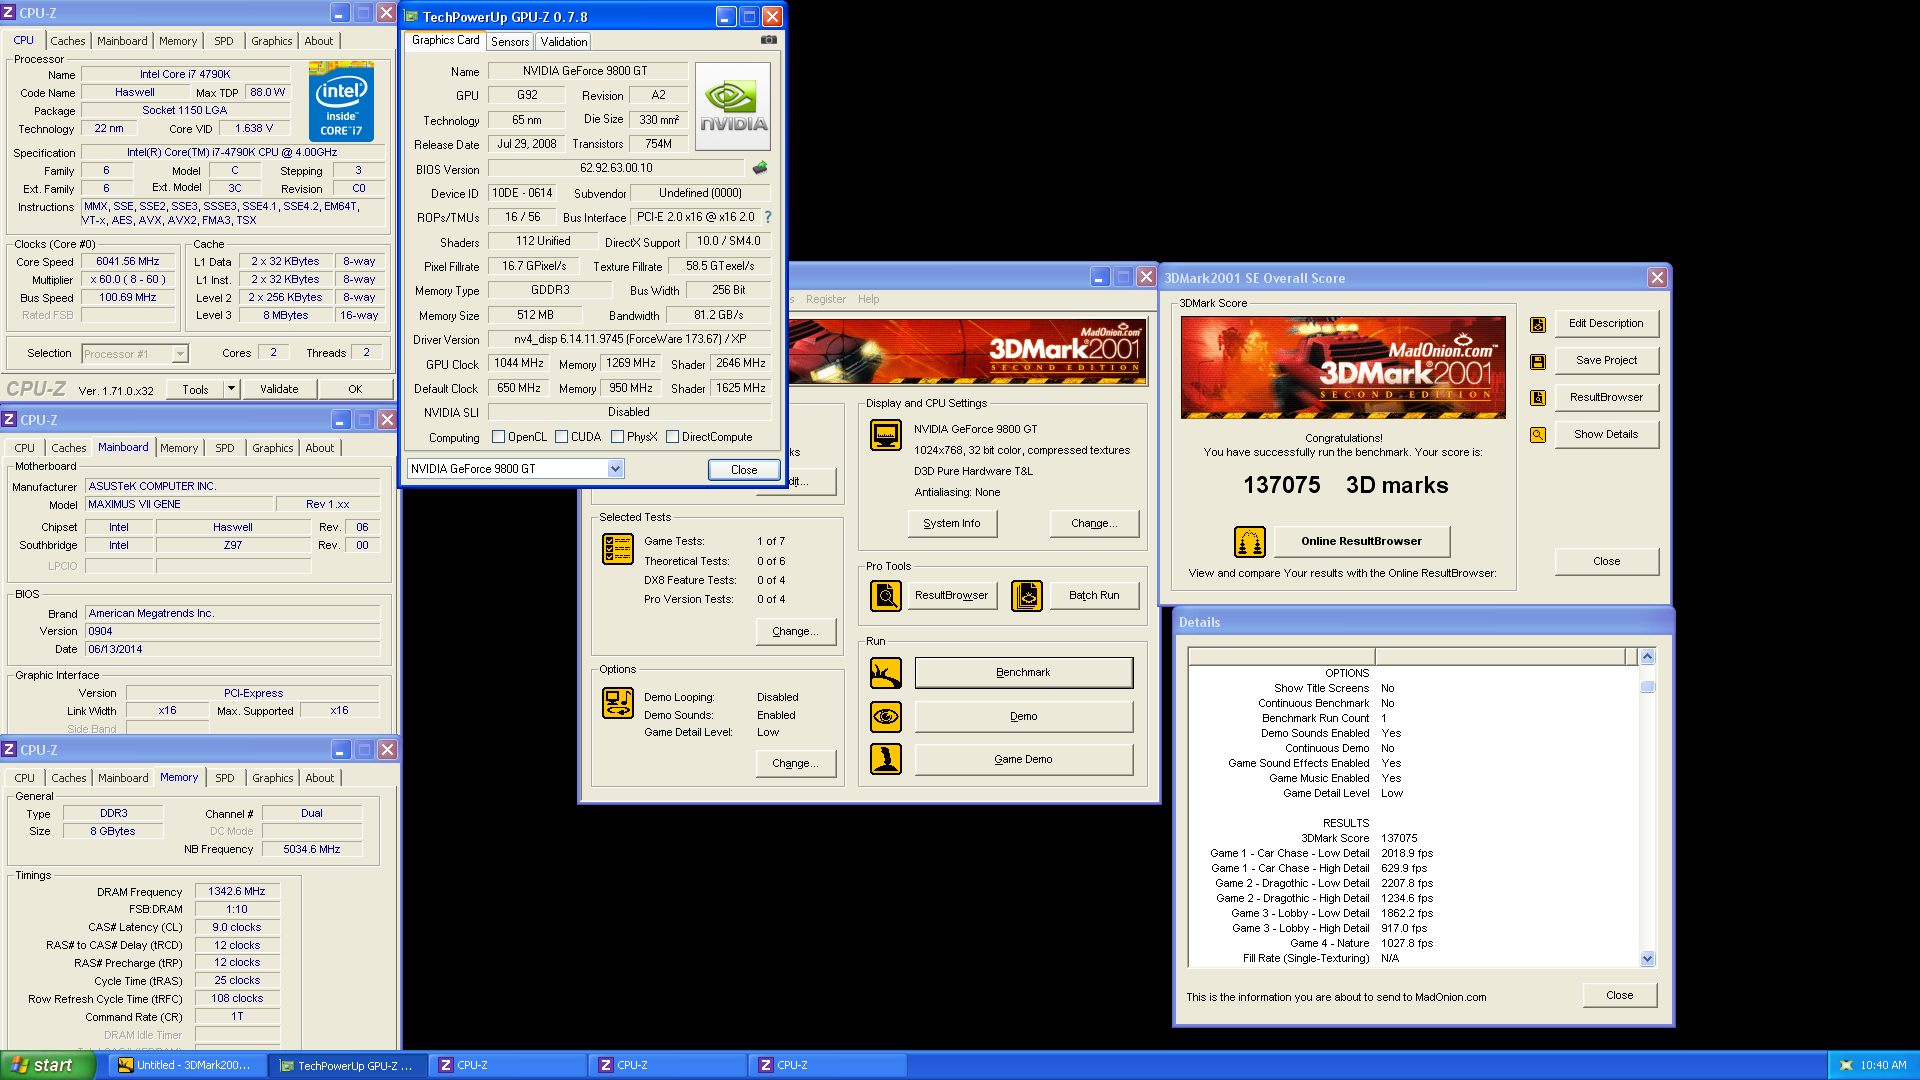Switch to the Sensors tab in GPU-Z
This screenshot has width=1920, height=1080.
pos(510,42)
